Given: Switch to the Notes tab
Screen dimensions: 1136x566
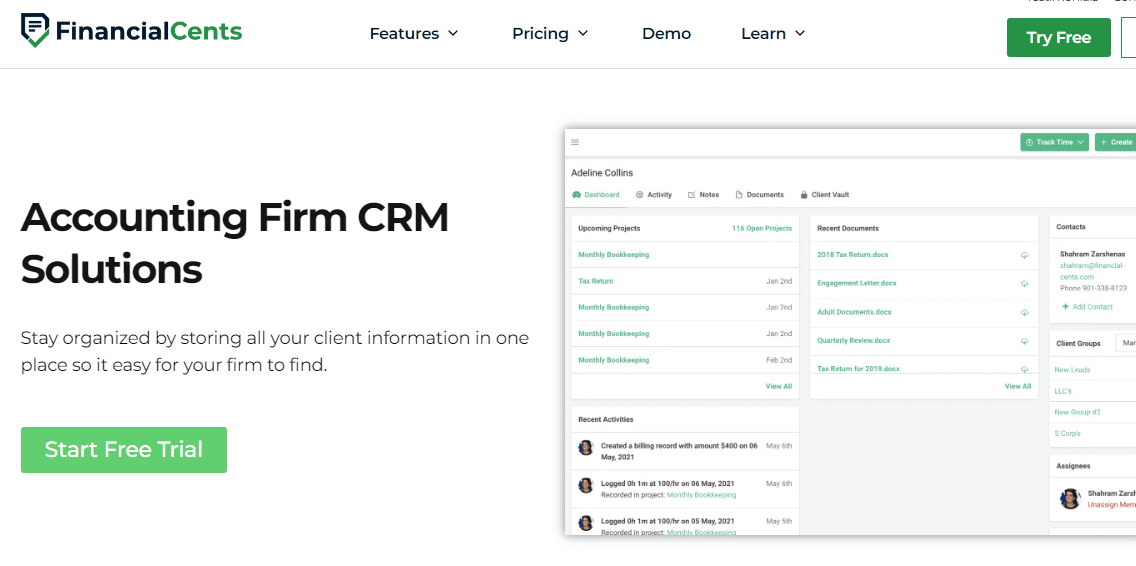Looking at the screenshot, I should point(703,195).
